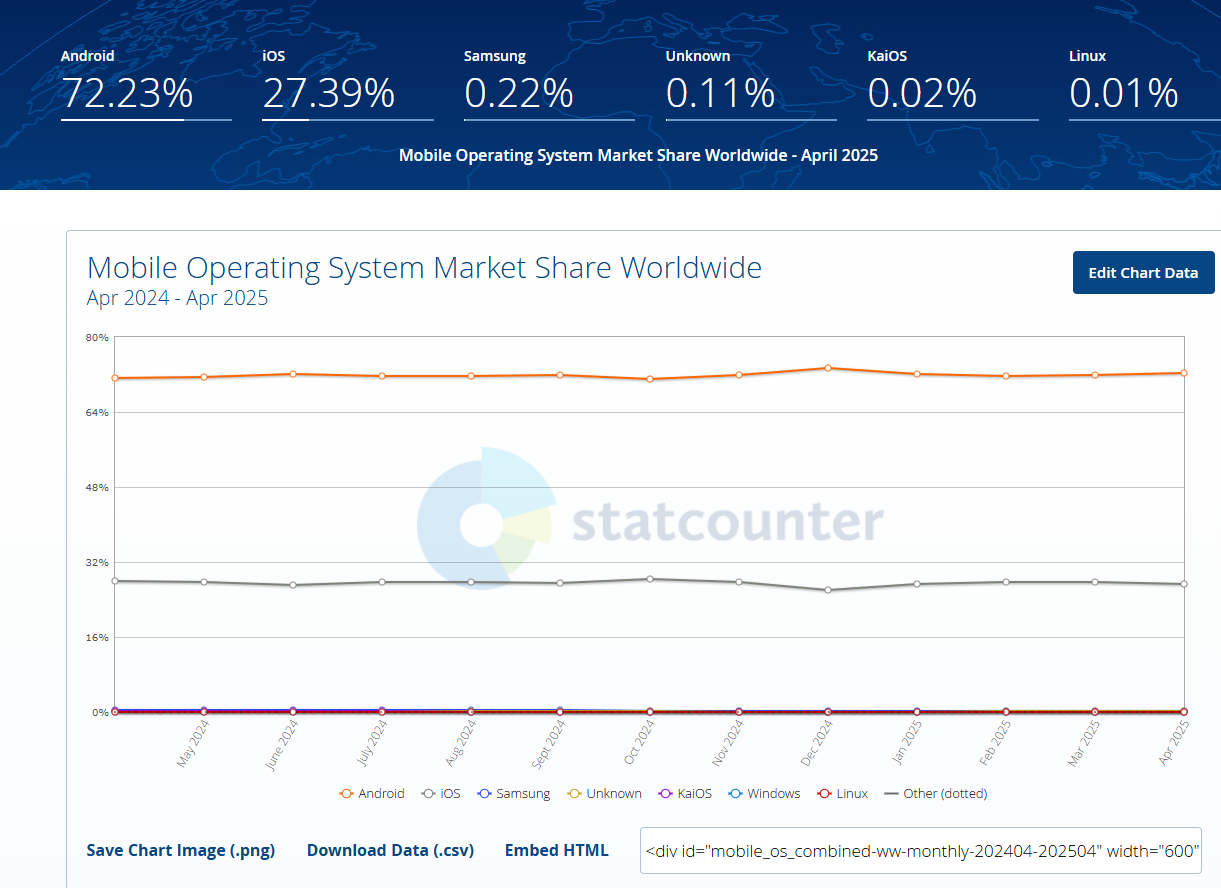
Task: Click the Android Apr 2025 data point
Action: click(x=1184, y=373)
